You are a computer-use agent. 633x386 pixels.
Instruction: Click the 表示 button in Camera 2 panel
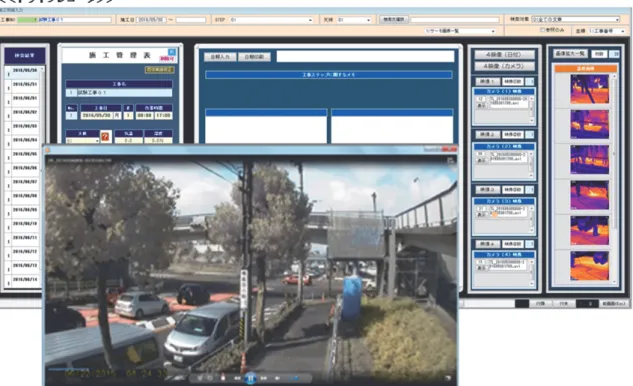(481, 160)
